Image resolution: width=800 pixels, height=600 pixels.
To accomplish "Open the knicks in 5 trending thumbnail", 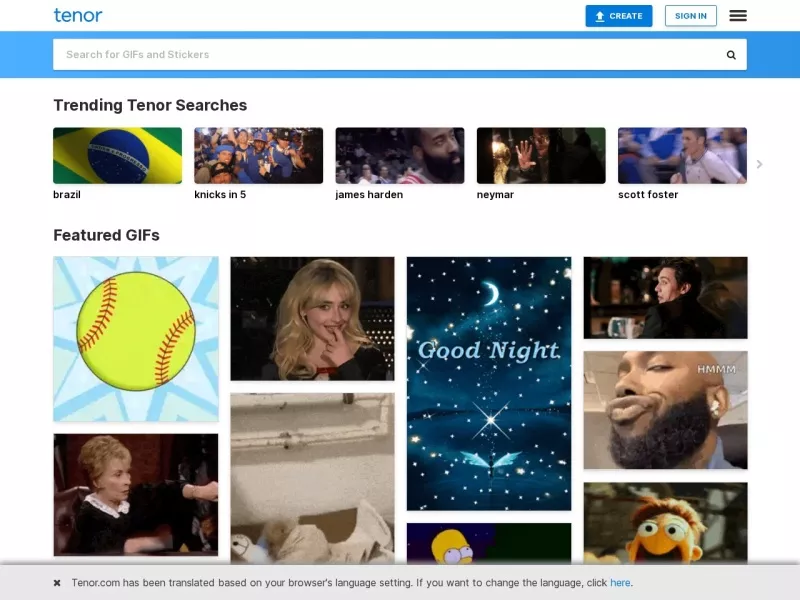I will 259,156.
